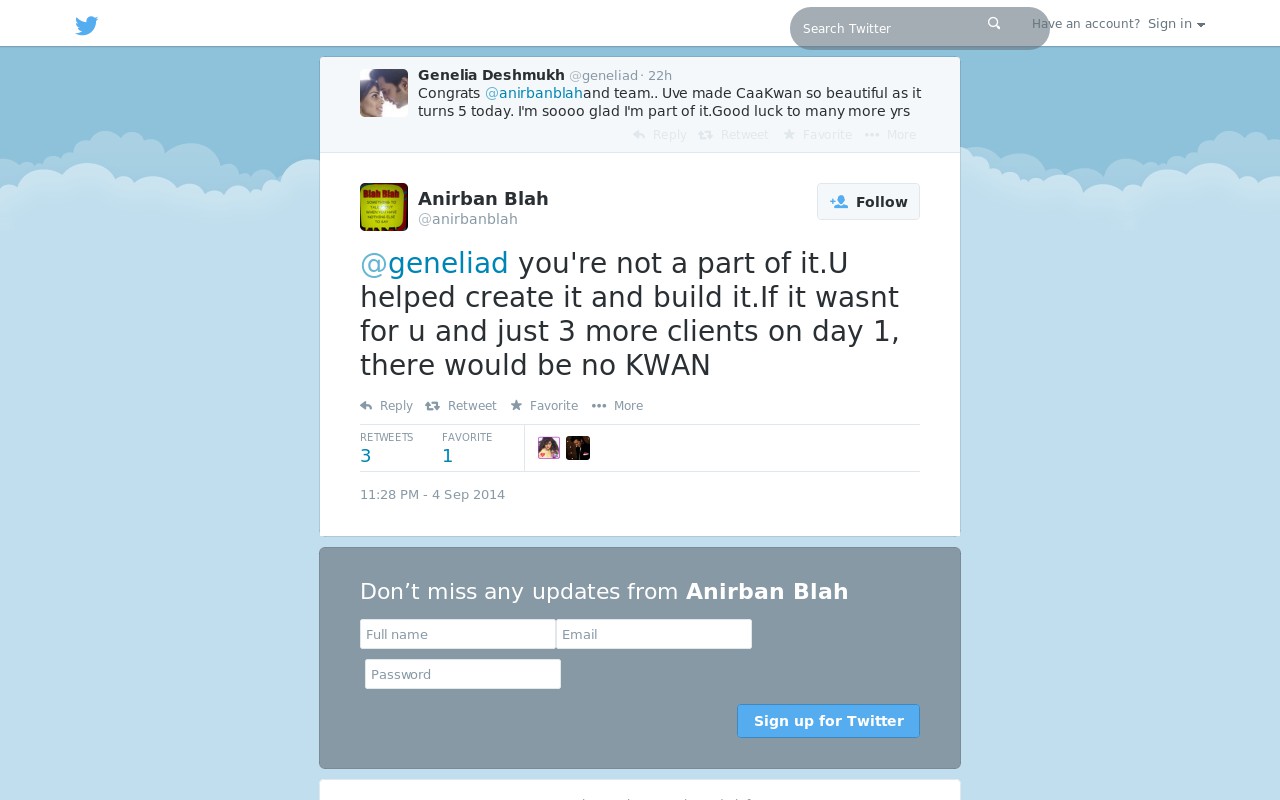Follow Anirban Blah

(868, 202)
